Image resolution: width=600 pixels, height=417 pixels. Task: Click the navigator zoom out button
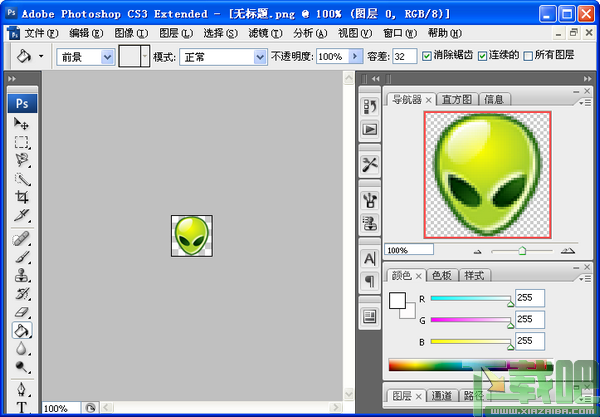click(477, 252)
